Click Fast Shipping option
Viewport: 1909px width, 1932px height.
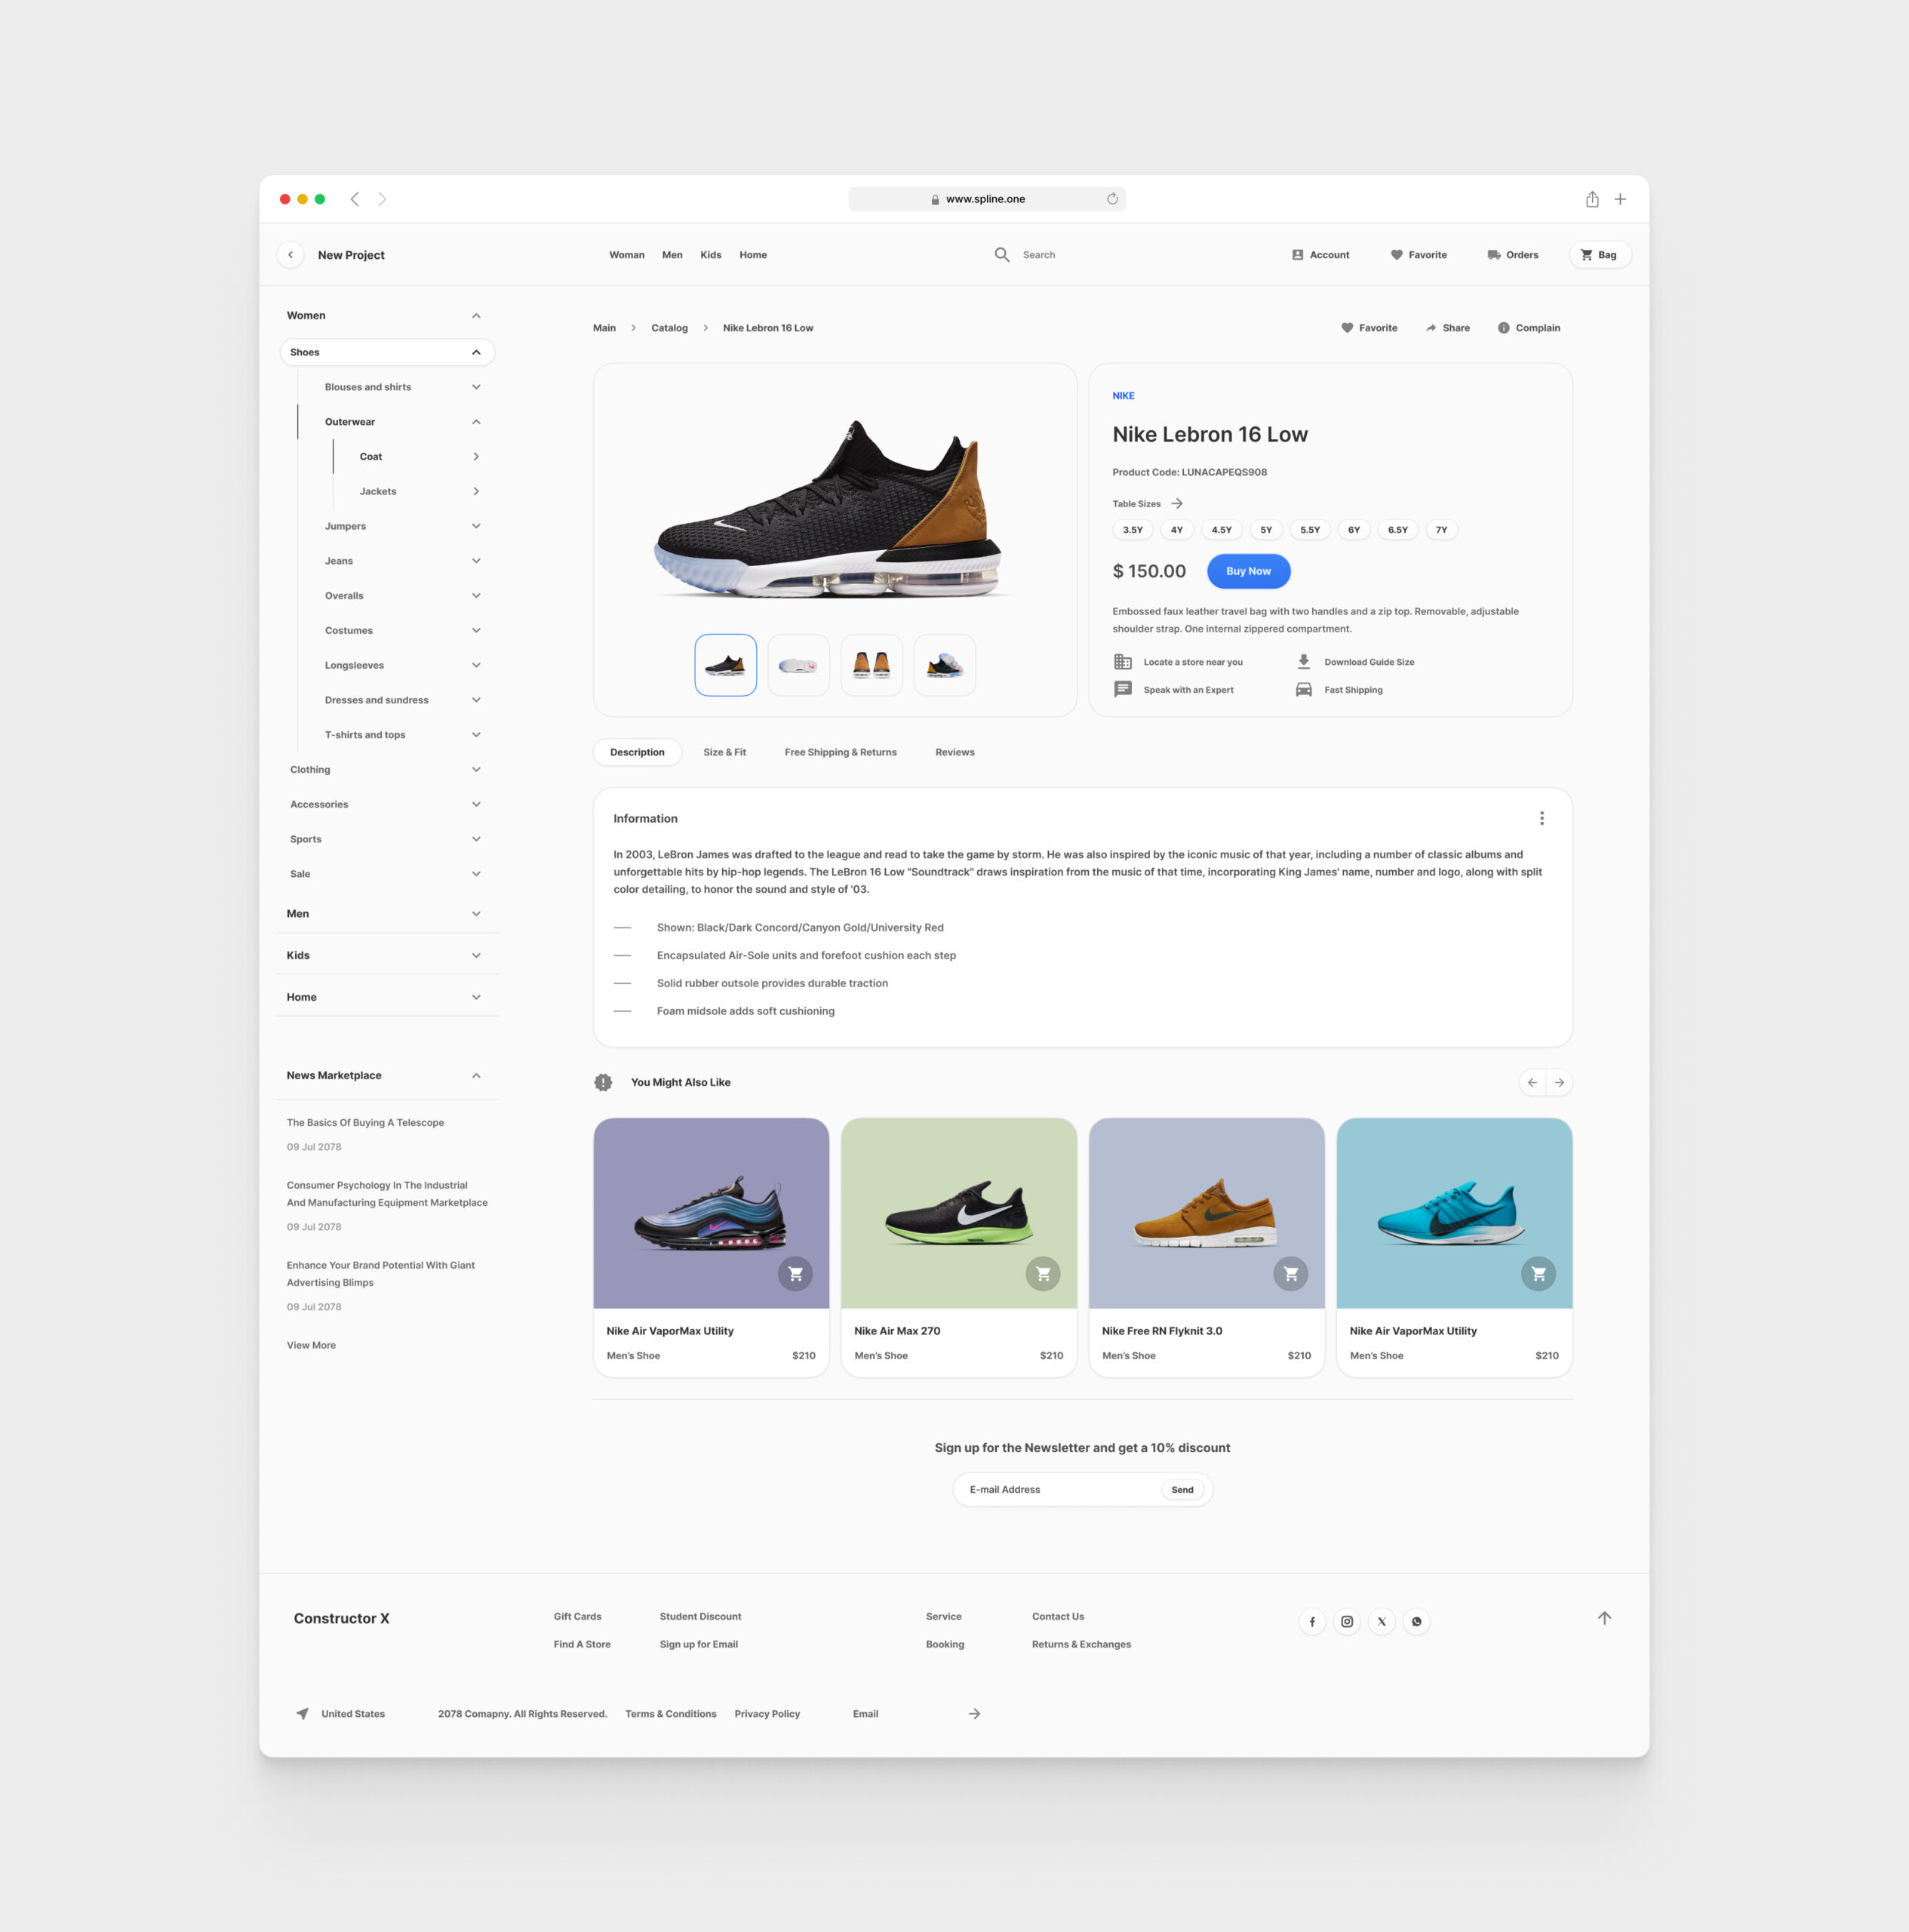click(1339, 690)
